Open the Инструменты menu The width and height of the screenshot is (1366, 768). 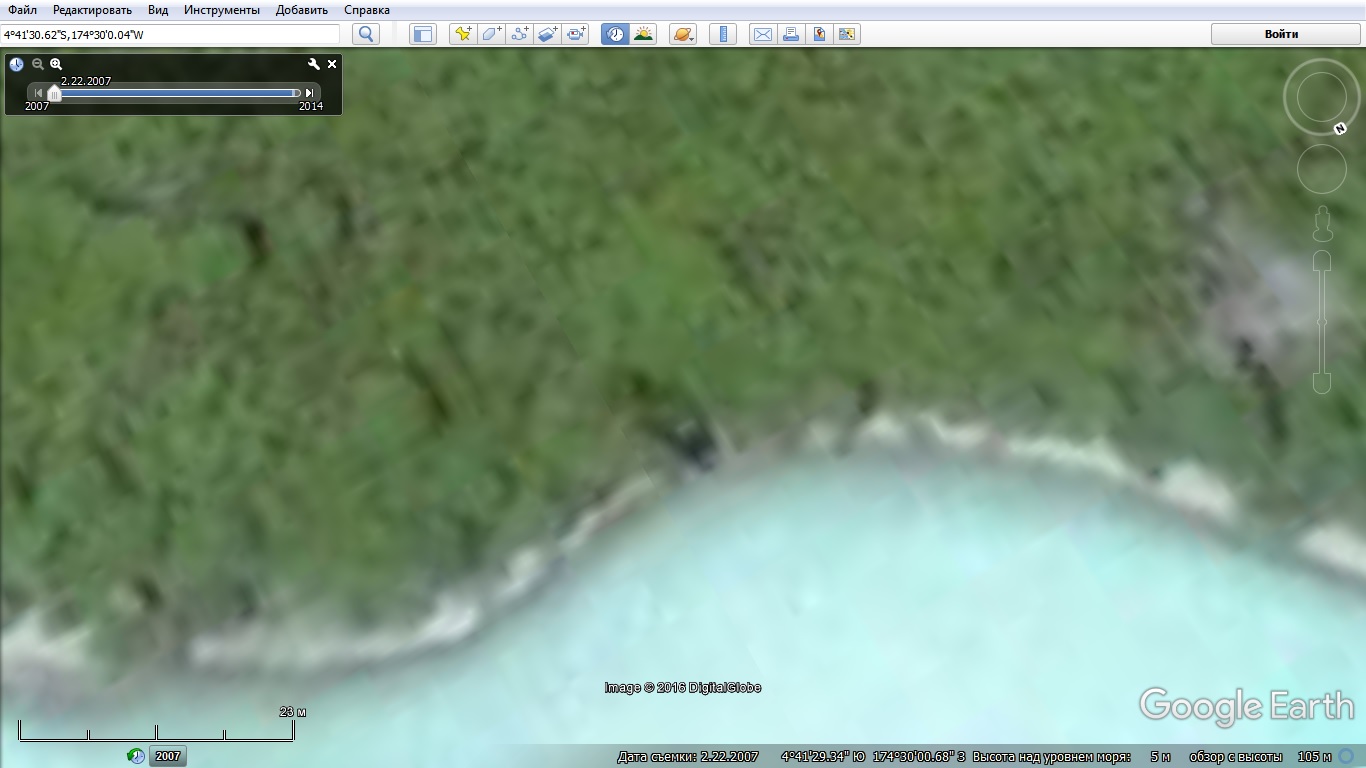pos(222,10)
